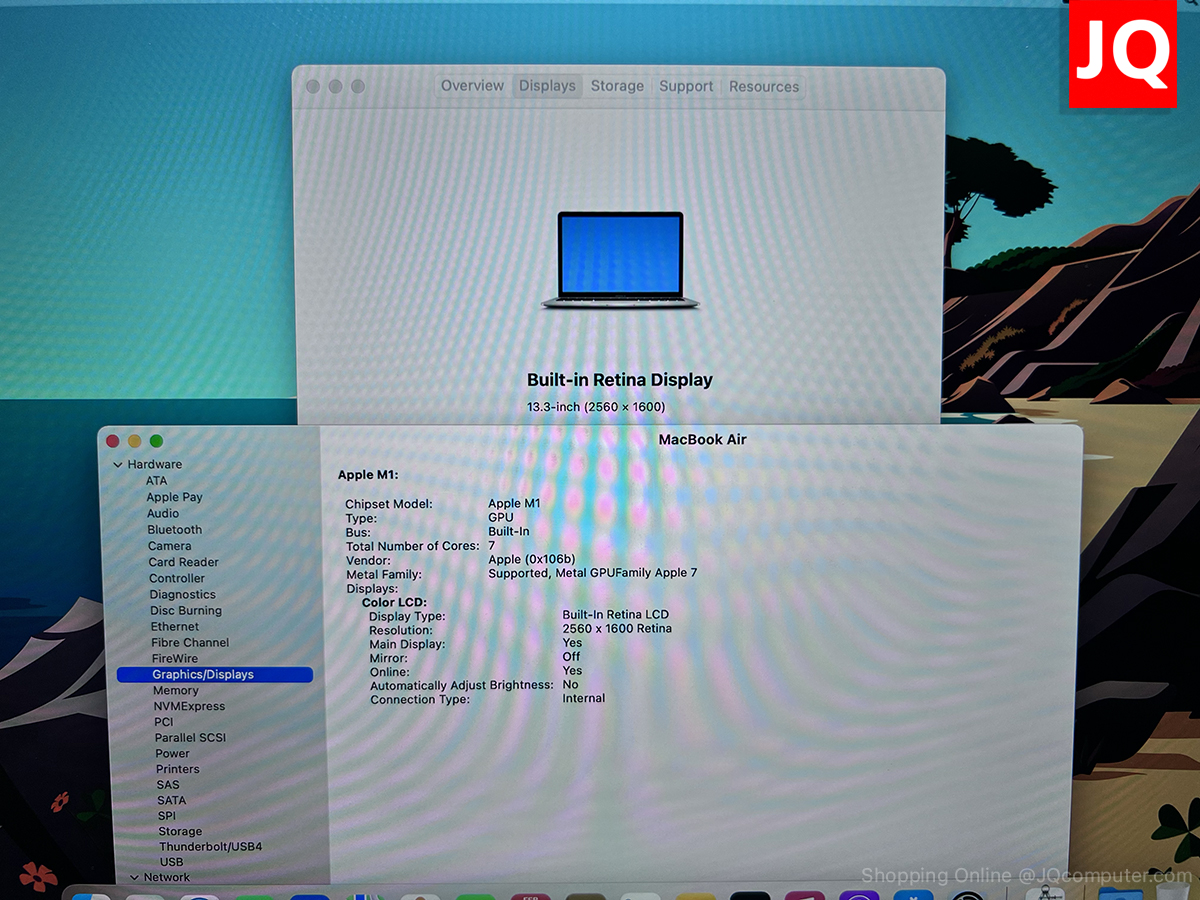1200x900 pixels.
Task: Click the 'Mirror:' label
Action: click(388, 659)
